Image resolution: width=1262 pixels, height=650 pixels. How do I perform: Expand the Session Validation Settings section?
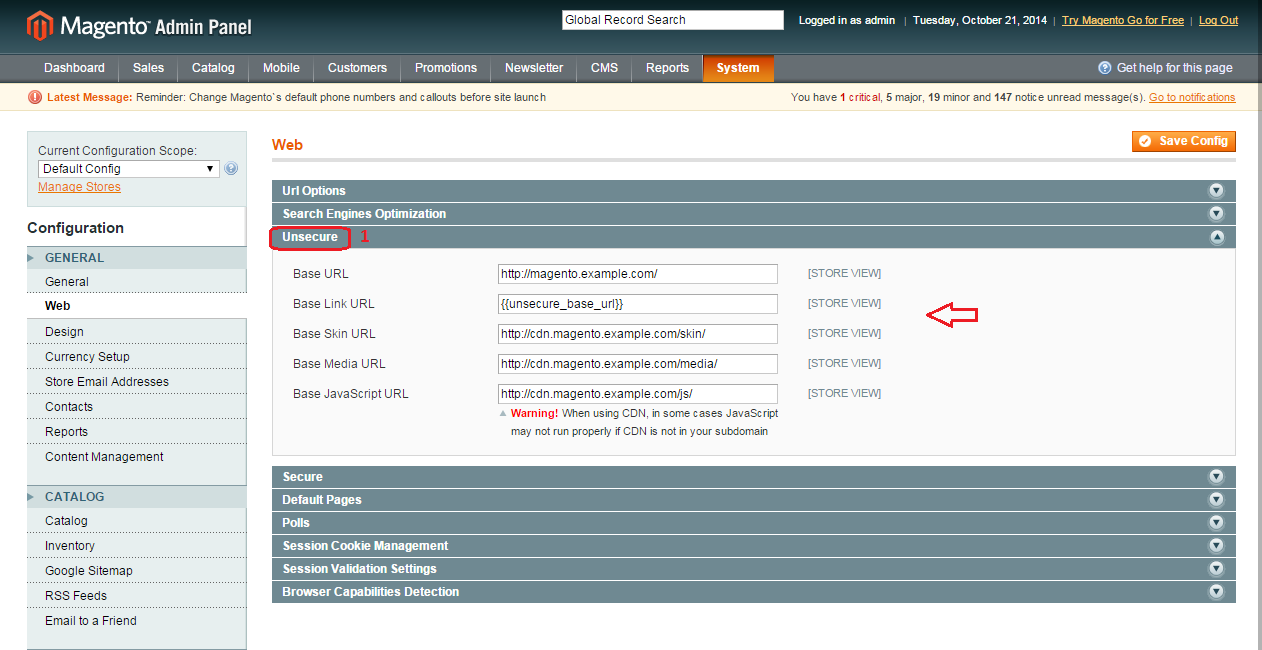[753, 569]
